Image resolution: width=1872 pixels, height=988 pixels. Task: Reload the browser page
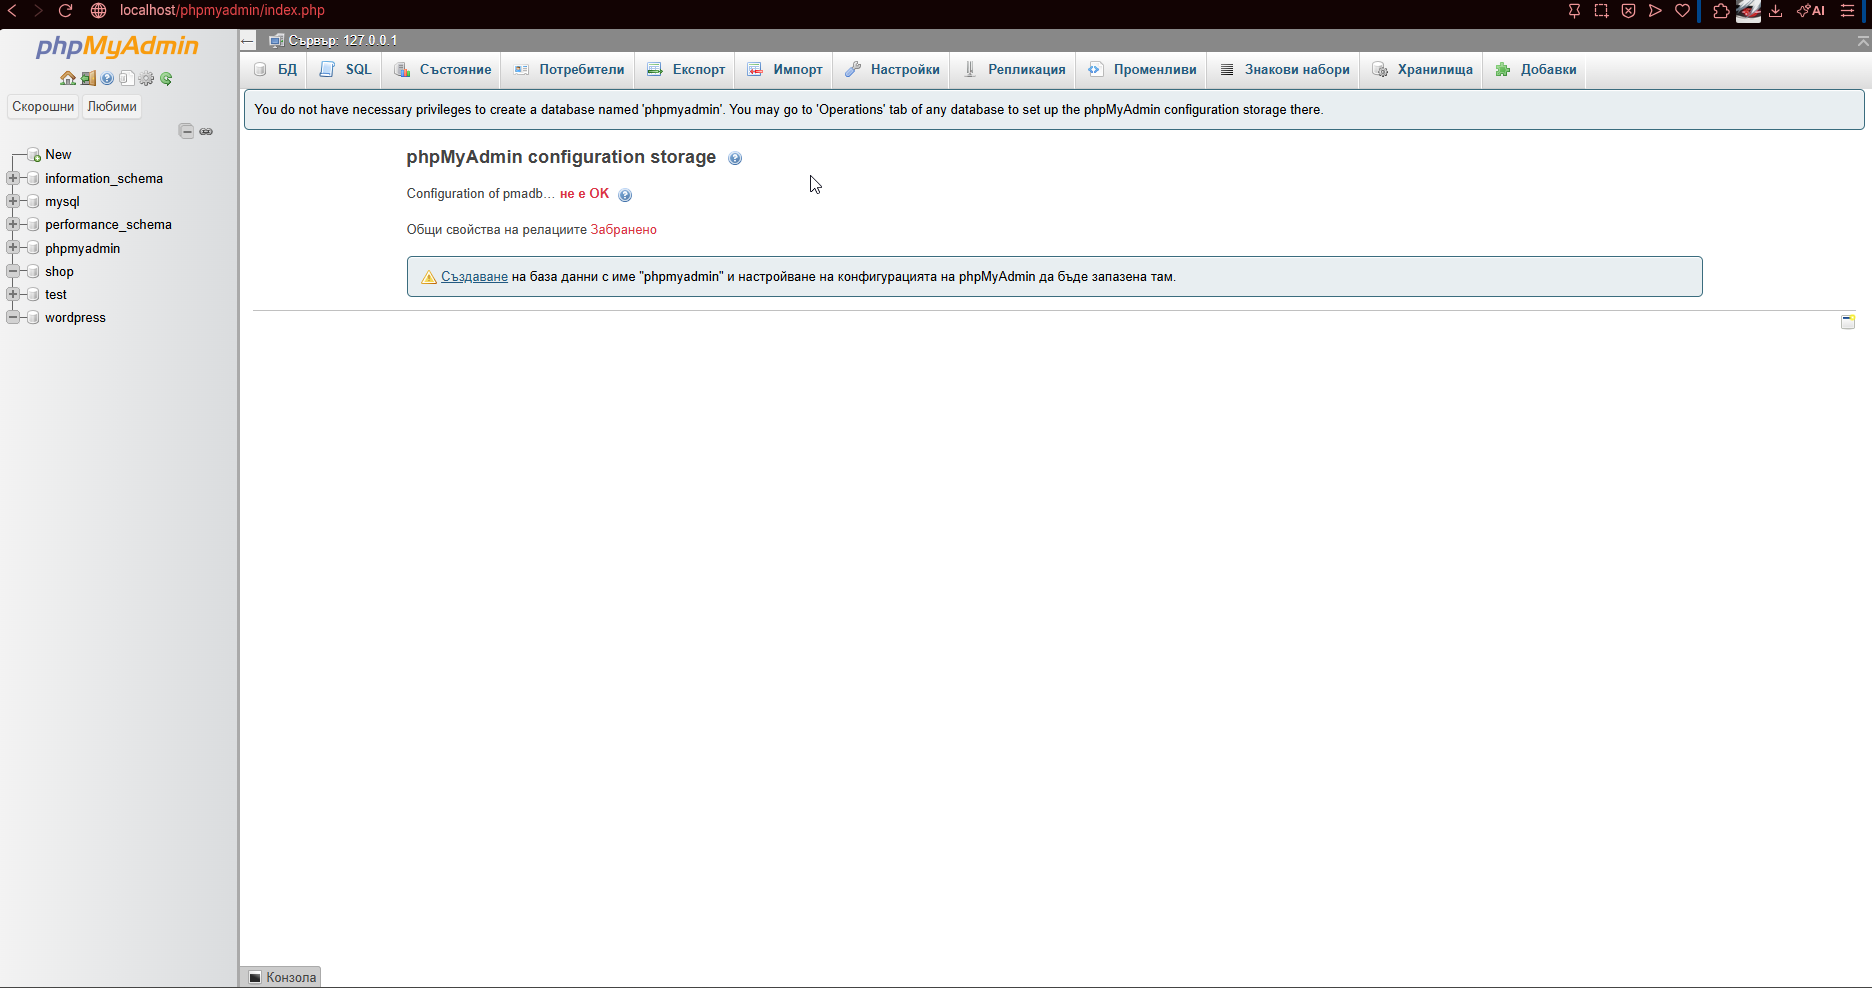tap(65, 11)
